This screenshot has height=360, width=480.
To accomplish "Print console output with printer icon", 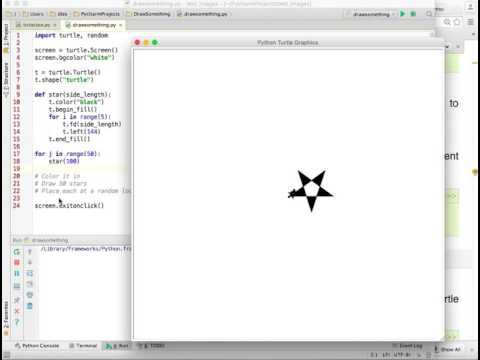I will [x=30, y=295].
